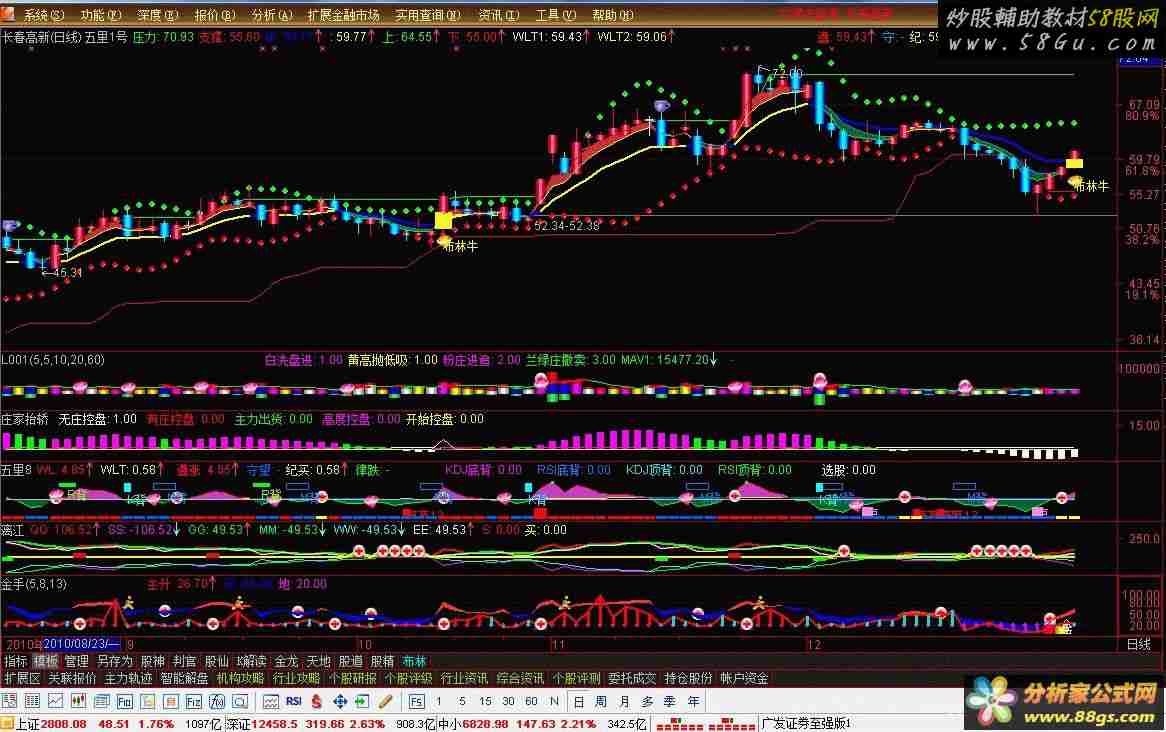
Task: Click the red dollar sign icon
Action: coord(317,701)
